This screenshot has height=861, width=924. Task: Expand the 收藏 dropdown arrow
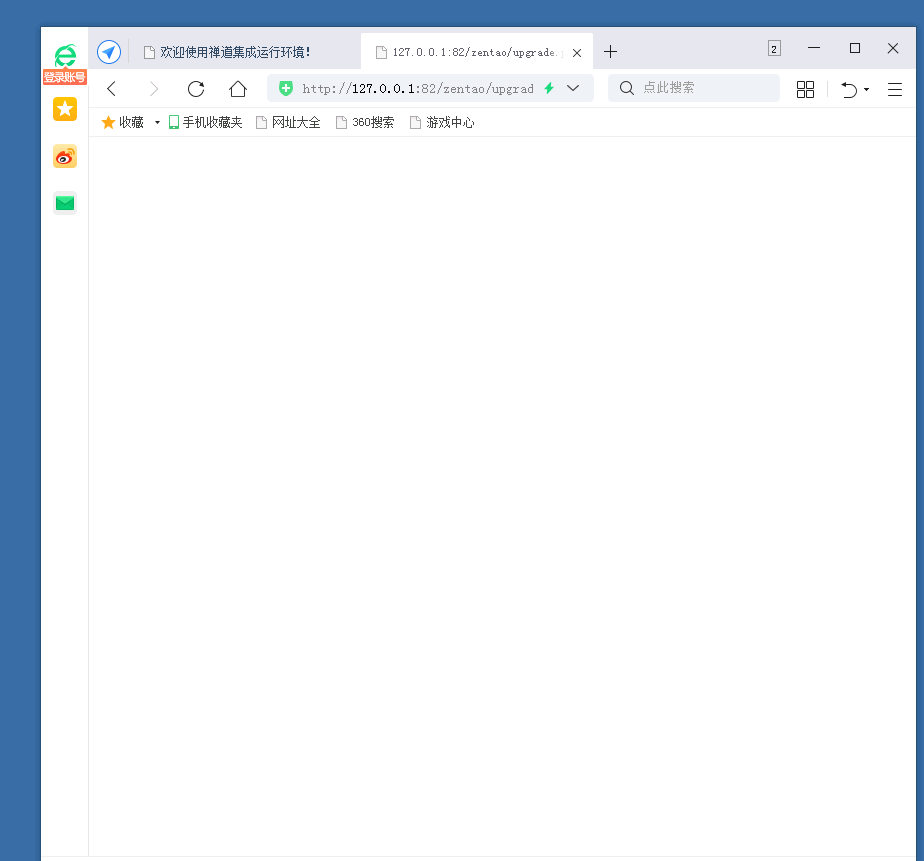[157, 123]
